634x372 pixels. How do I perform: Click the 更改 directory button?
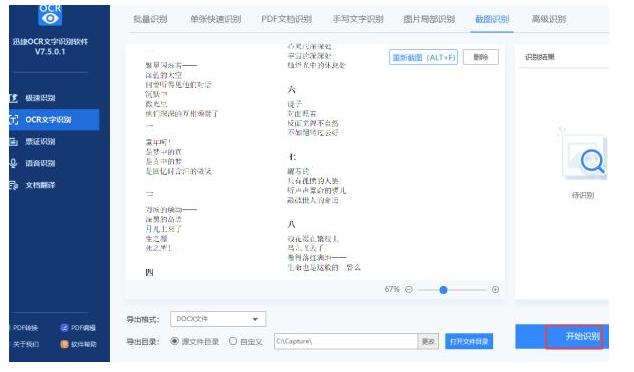(428, 342)
